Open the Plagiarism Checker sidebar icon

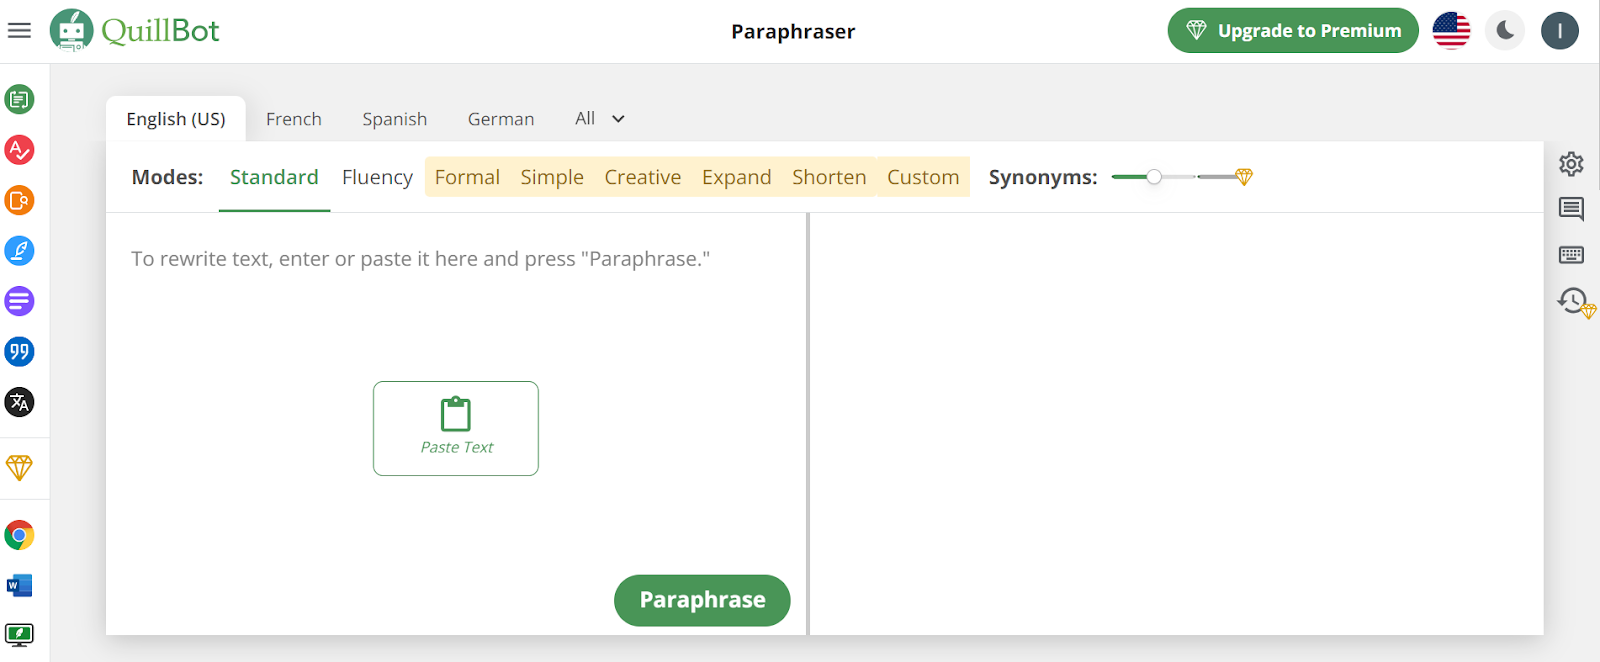point(19,200)
